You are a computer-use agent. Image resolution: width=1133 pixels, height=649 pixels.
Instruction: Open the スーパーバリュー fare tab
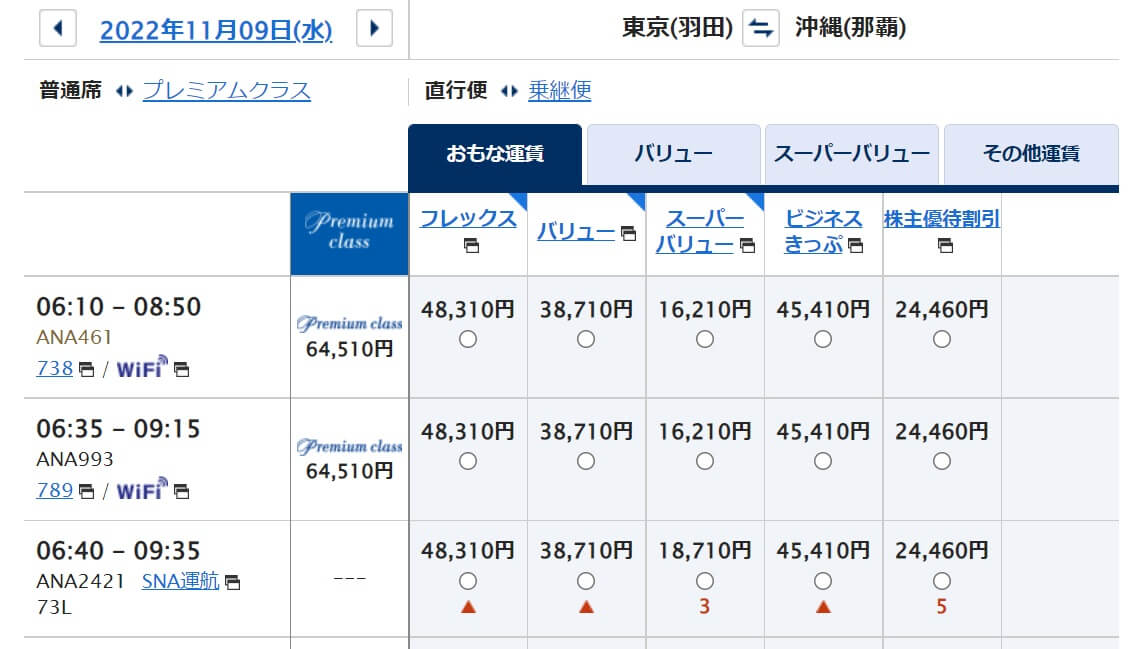click(x=851, y=155)
